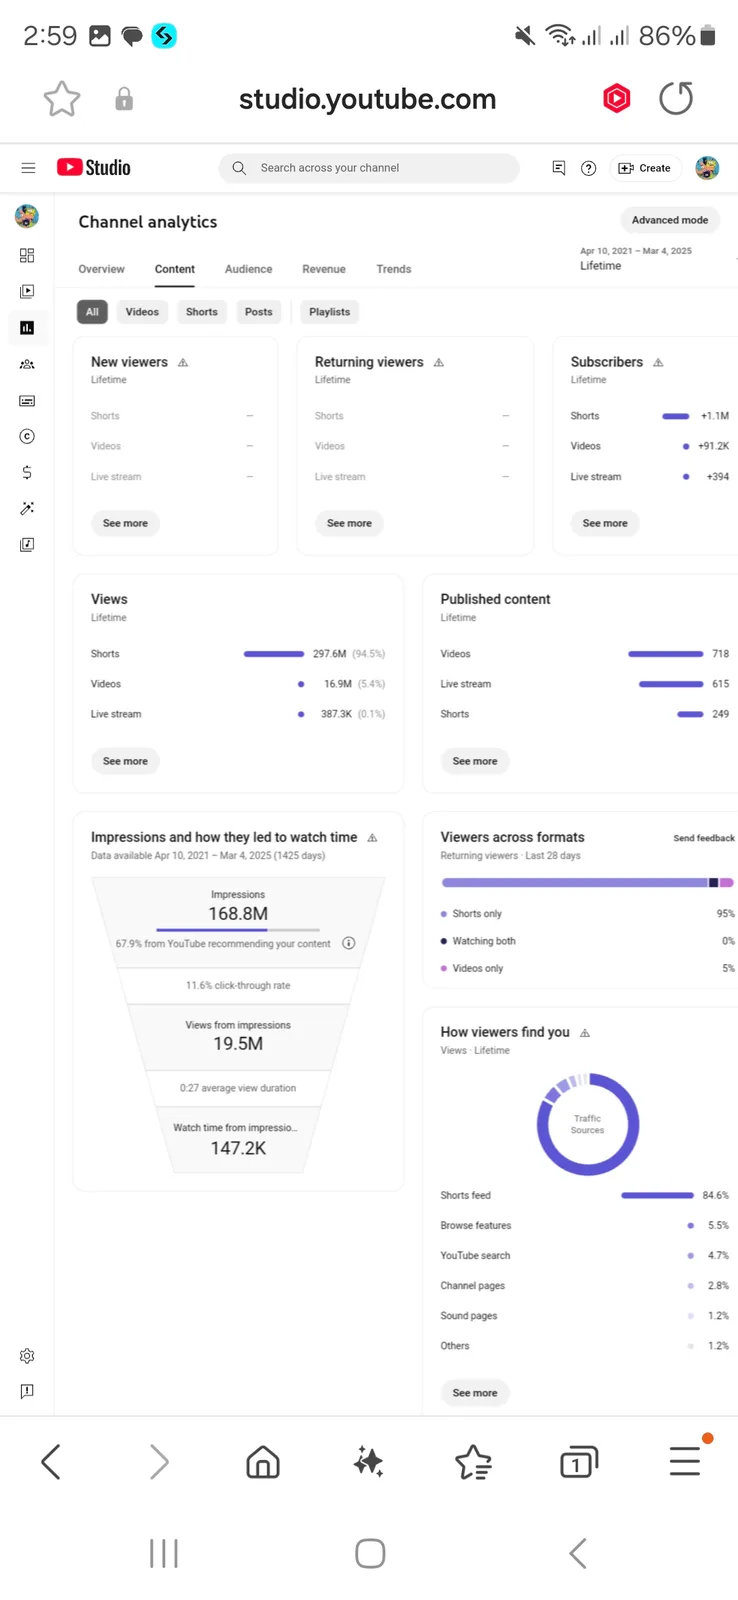Viewport: 738px width, 1600px height.
Task: Reload the page with refresh icon
Action: click(676, 98)
